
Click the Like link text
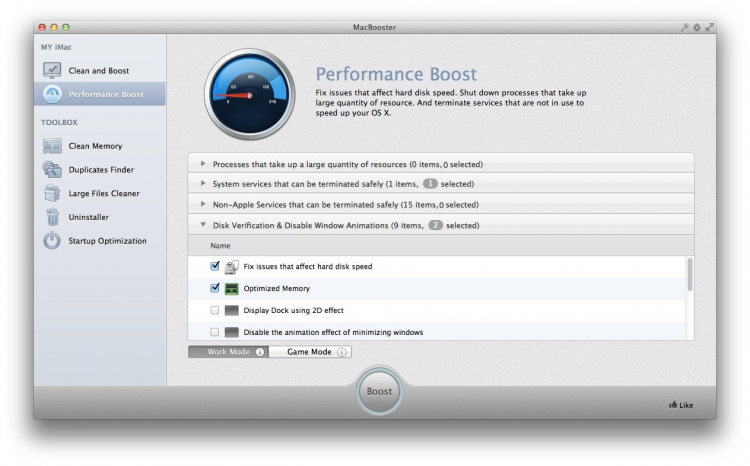(686, 405)
